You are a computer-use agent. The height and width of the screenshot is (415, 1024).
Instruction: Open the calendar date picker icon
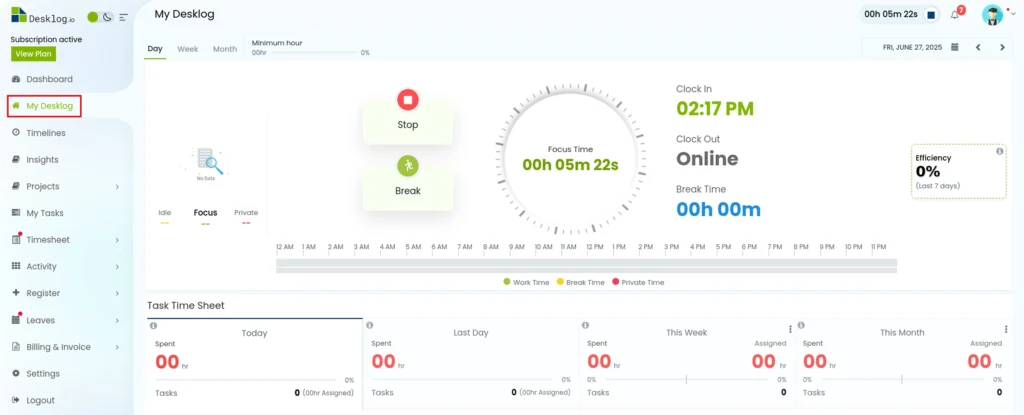[x=955, y=47]
